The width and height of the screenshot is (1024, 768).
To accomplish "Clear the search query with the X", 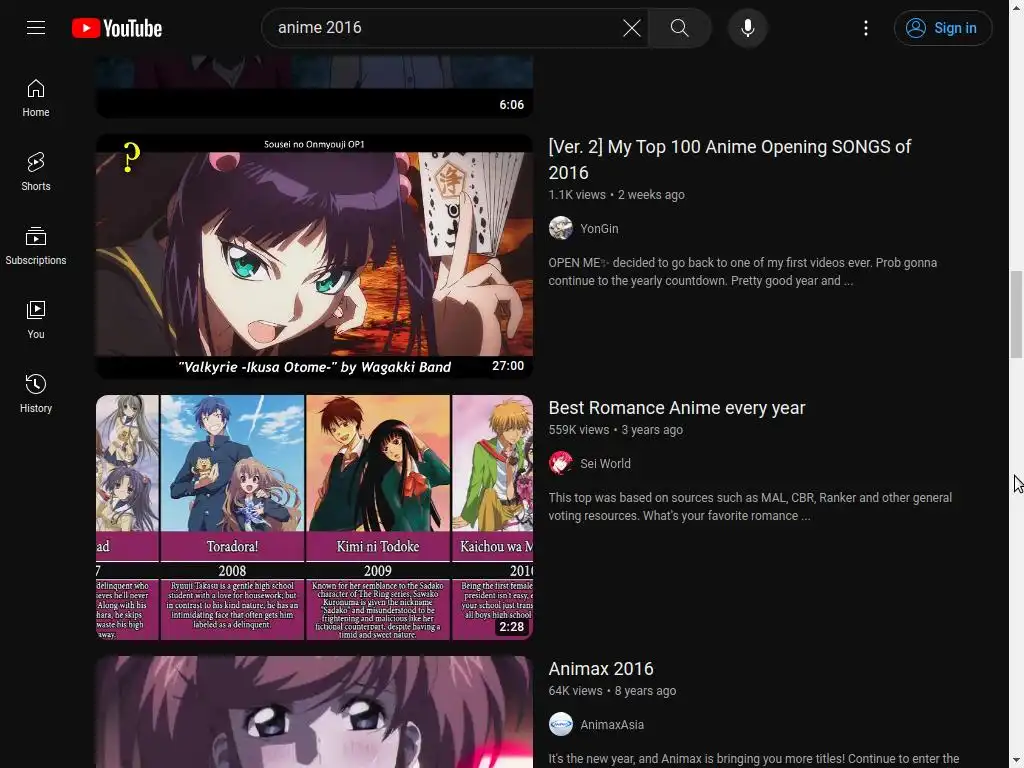I will (x=632, y=28).
